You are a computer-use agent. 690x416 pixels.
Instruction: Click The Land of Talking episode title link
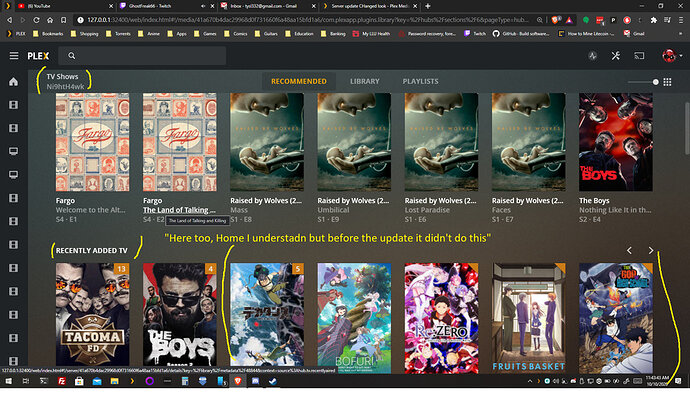(179, 210)
